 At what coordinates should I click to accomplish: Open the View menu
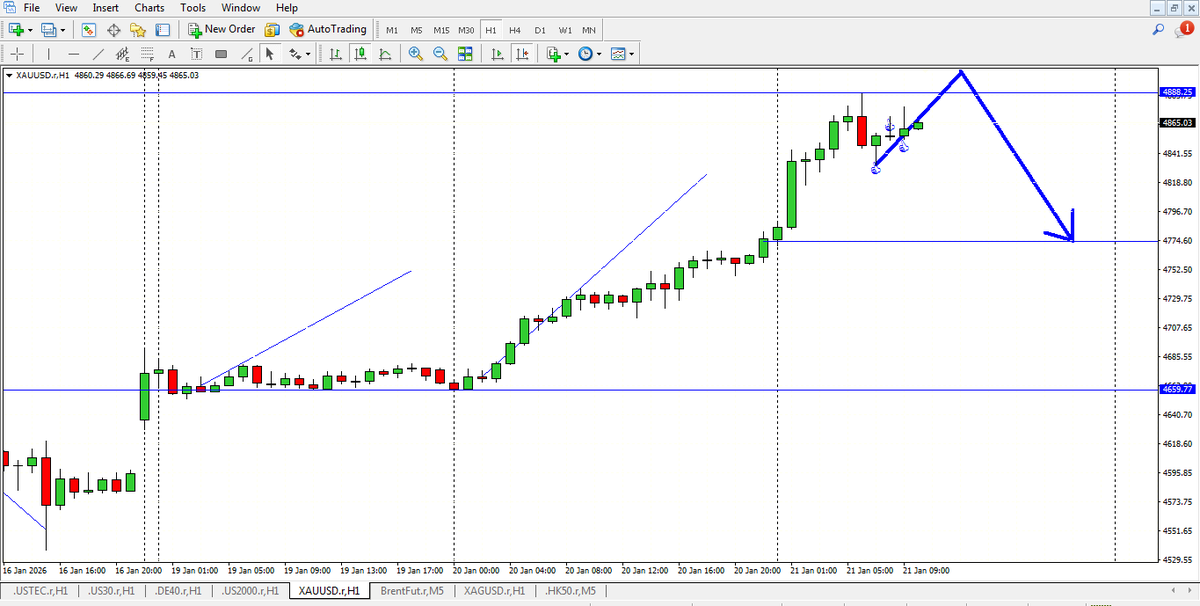point(66,8)
